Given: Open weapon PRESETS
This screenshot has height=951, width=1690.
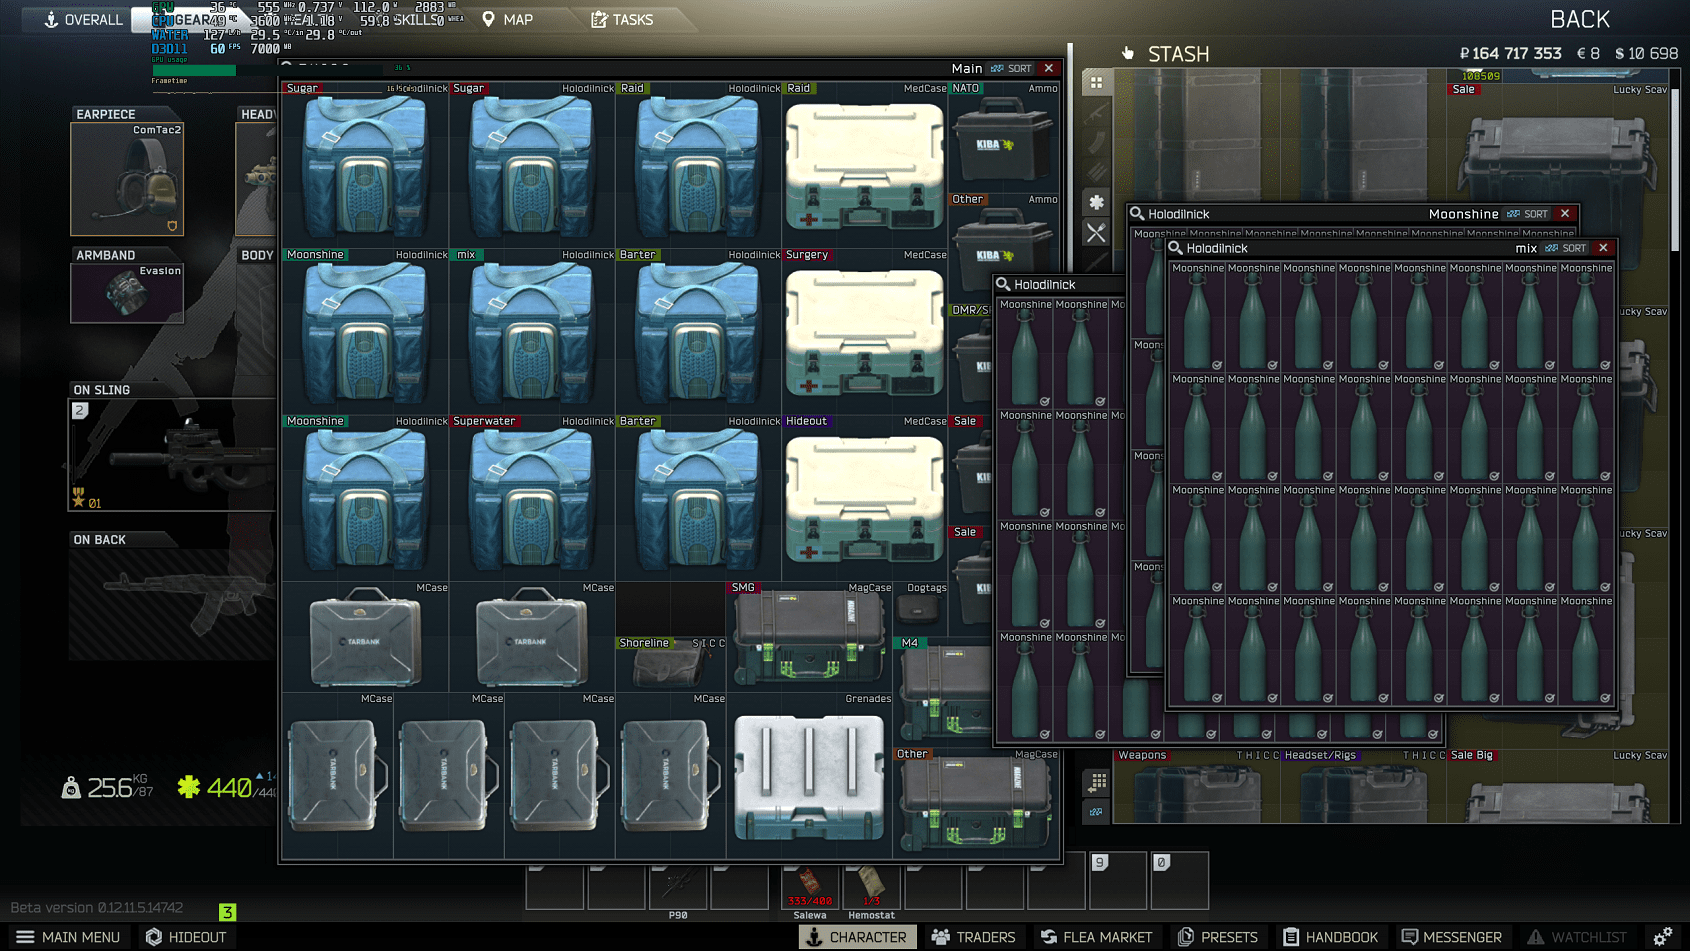Looking at the screenshot, I should (x=1218, y=937).
